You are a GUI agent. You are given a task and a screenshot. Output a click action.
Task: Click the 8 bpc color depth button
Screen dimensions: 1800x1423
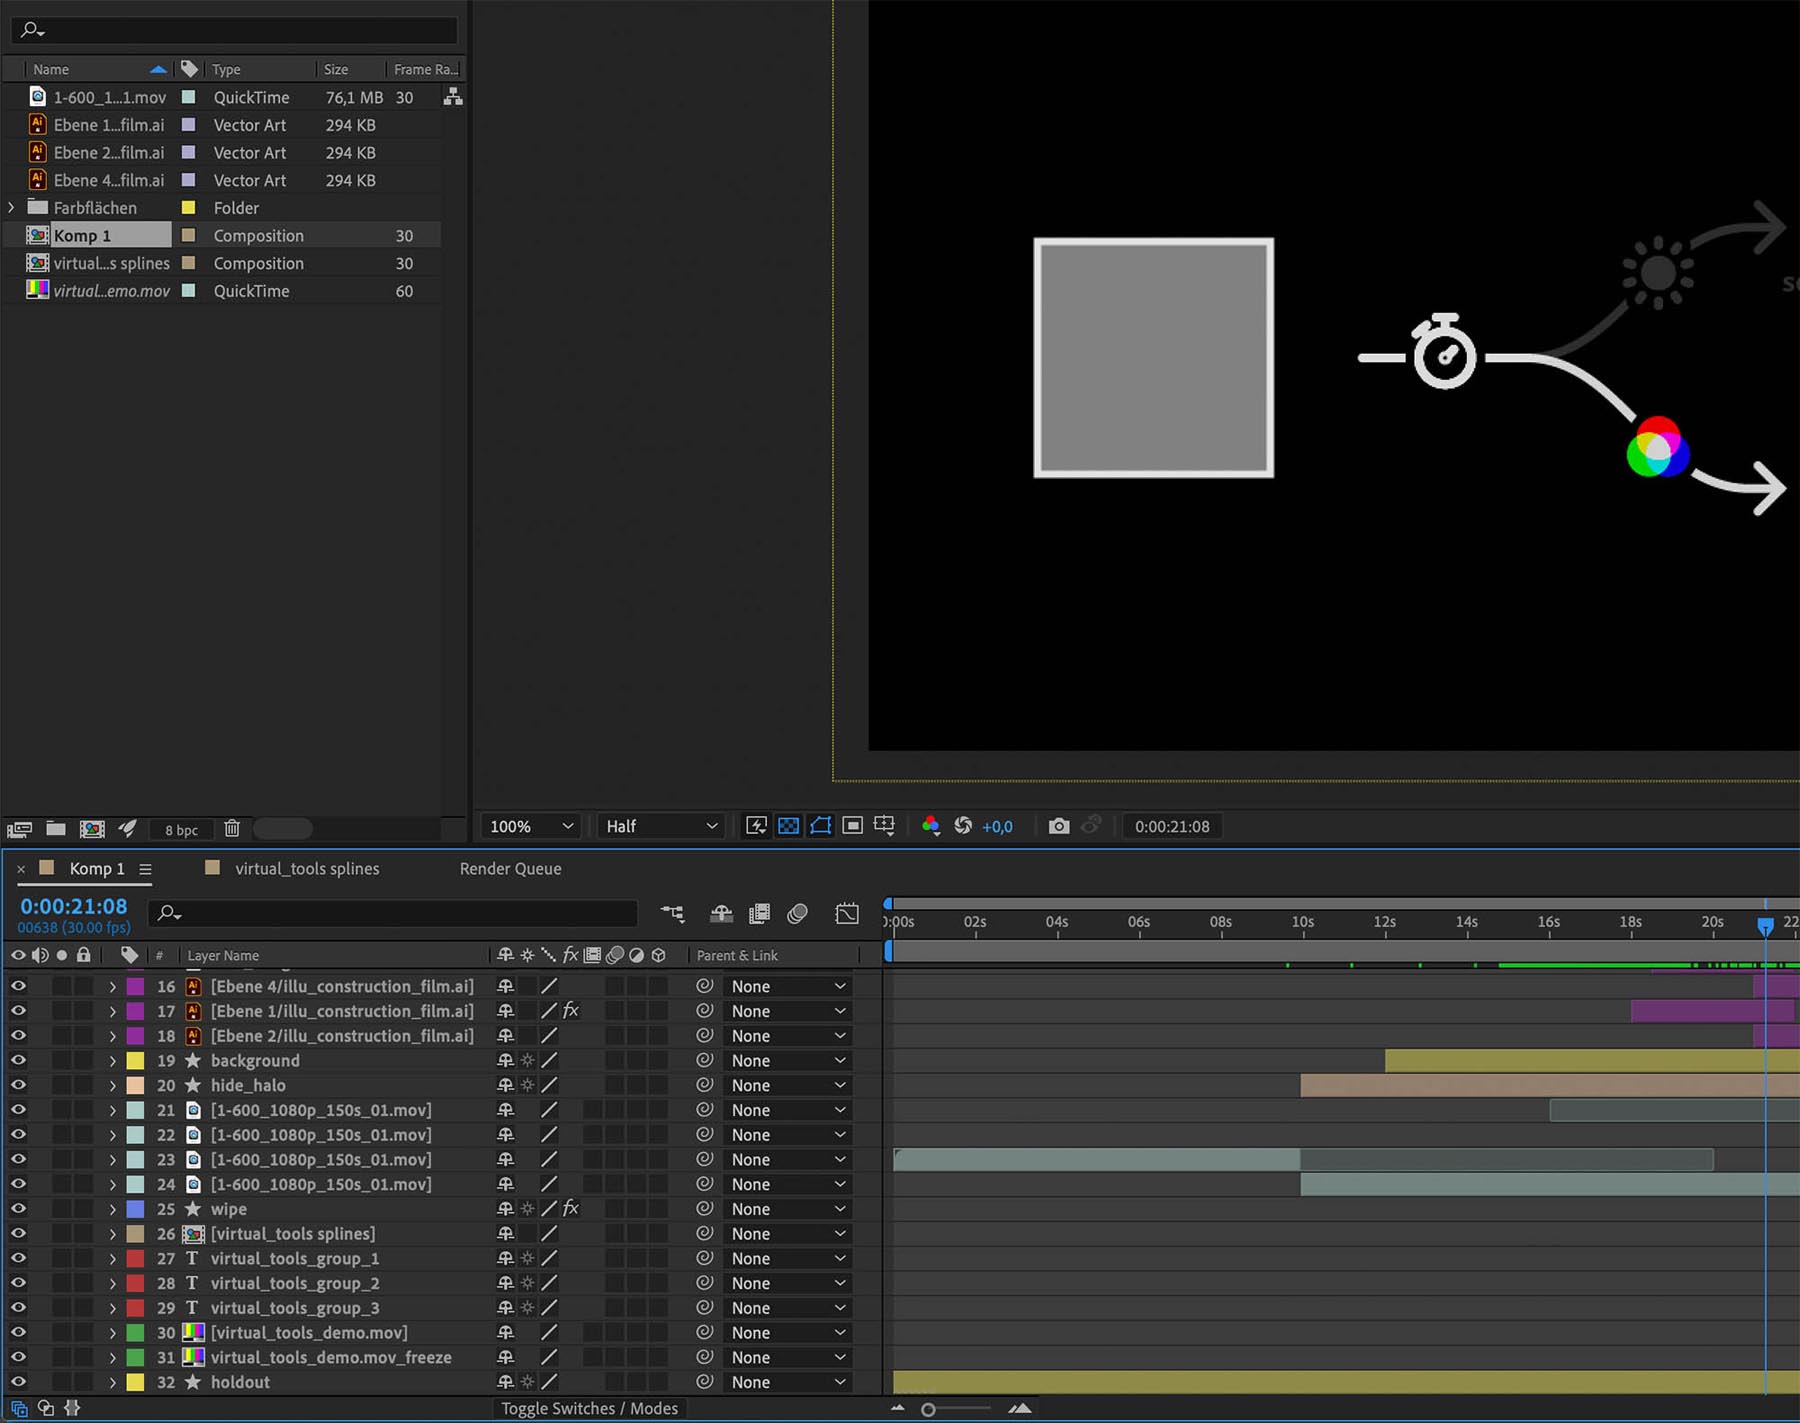coord(181,830)
